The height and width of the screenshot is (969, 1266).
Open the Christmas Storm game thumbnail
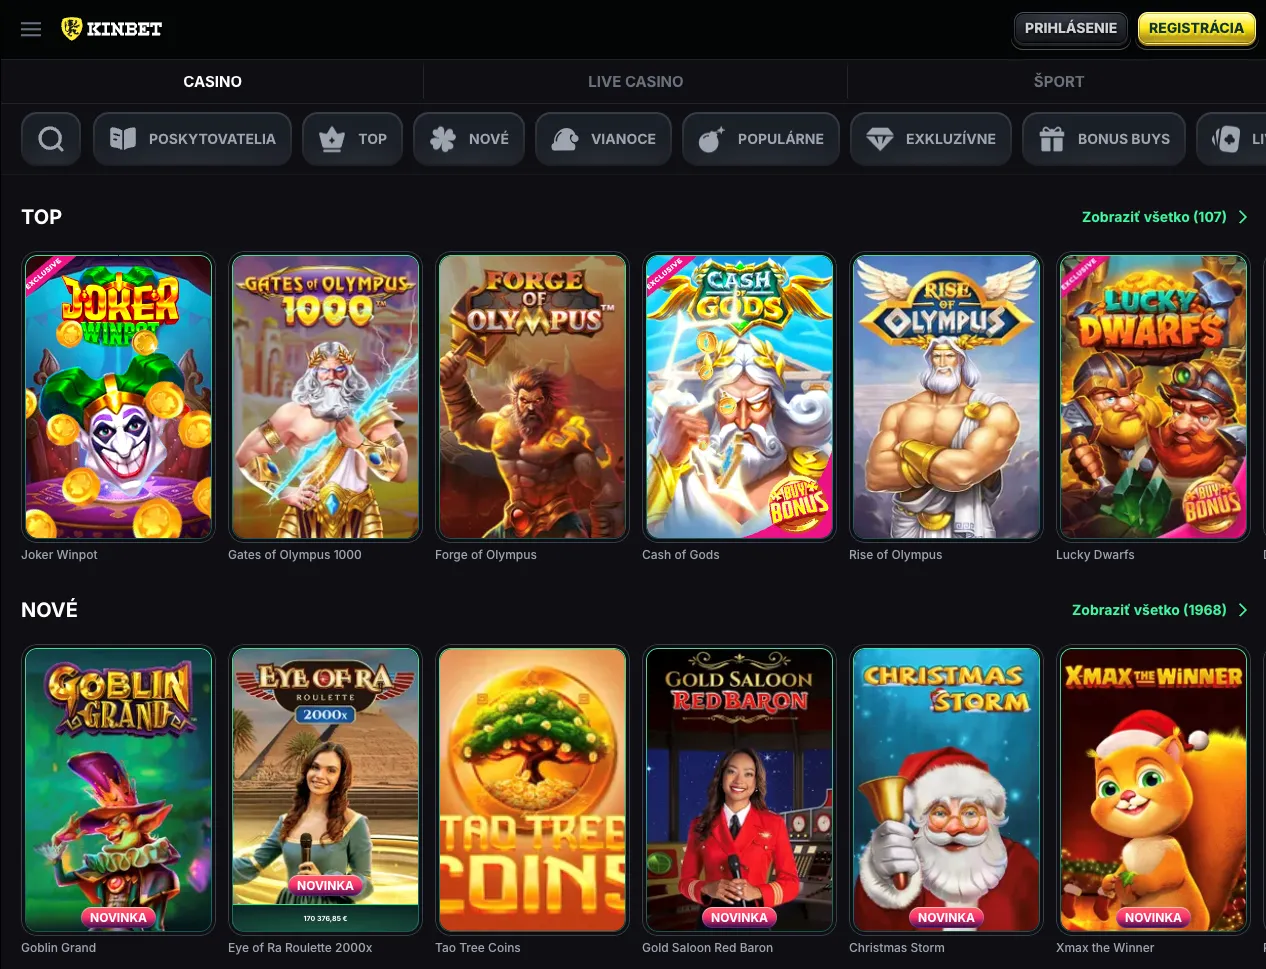(946, 790)
